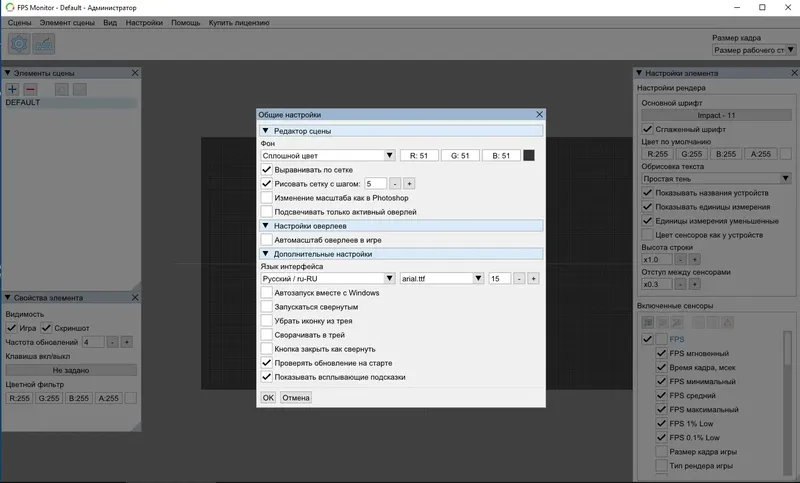
Task: Enable Автозапуск вместе с Windows
Action: [266, 293]
